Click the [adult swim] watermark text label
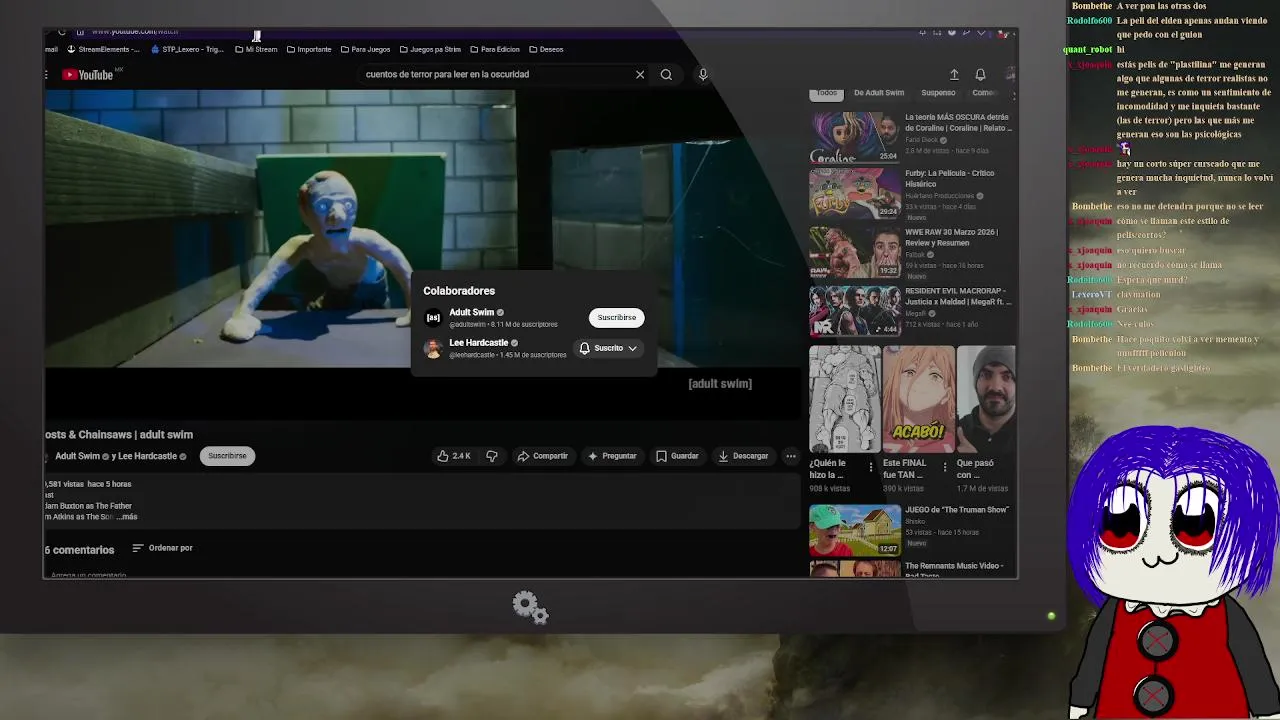This screenshot has height=720, width=1280. pyautogui.click(x=720, y=384)
